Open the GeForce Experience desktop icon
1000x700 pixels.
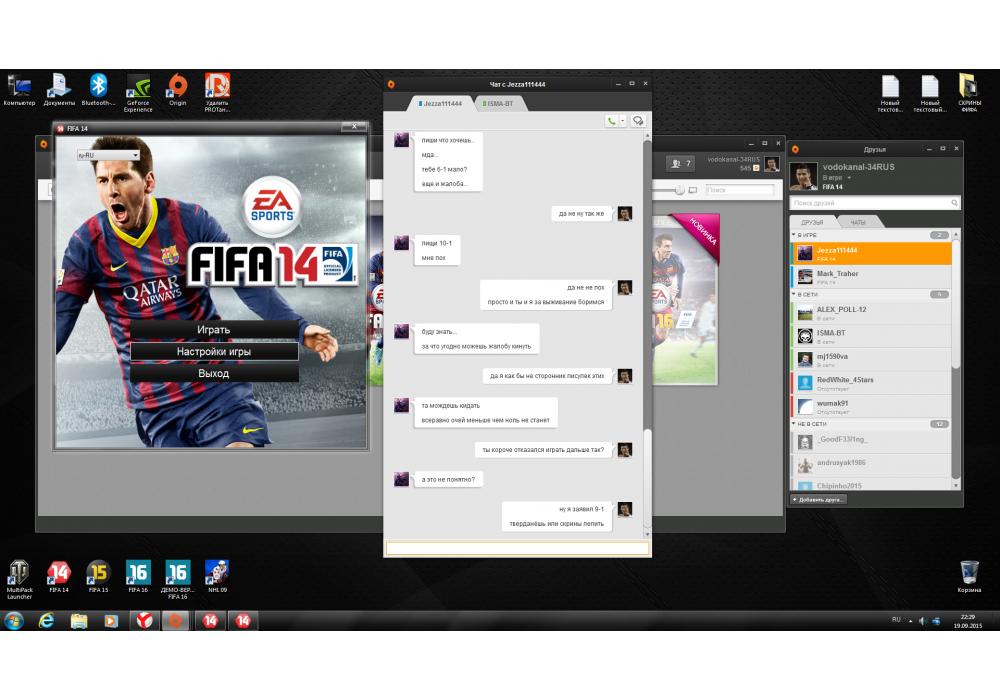click(138, 93)
